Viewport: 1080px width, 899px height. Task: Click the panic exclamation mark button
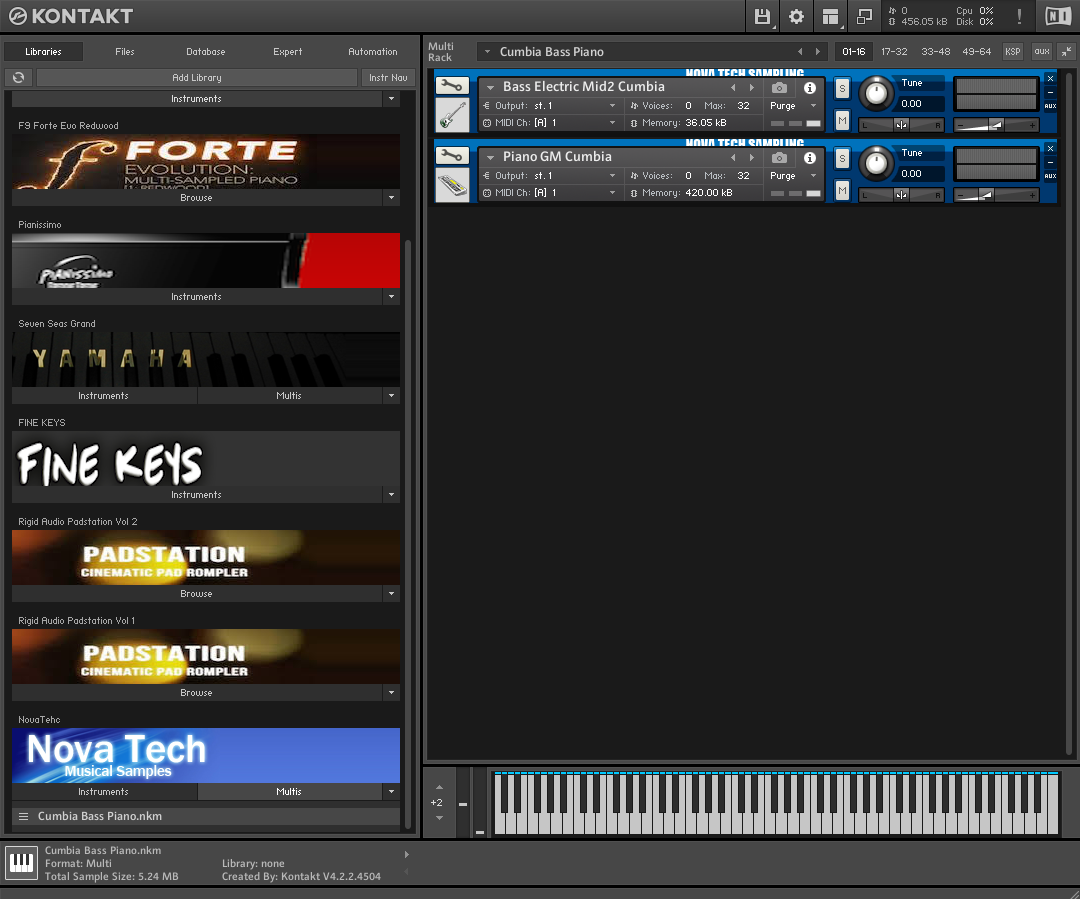[x=1019, y=17]
